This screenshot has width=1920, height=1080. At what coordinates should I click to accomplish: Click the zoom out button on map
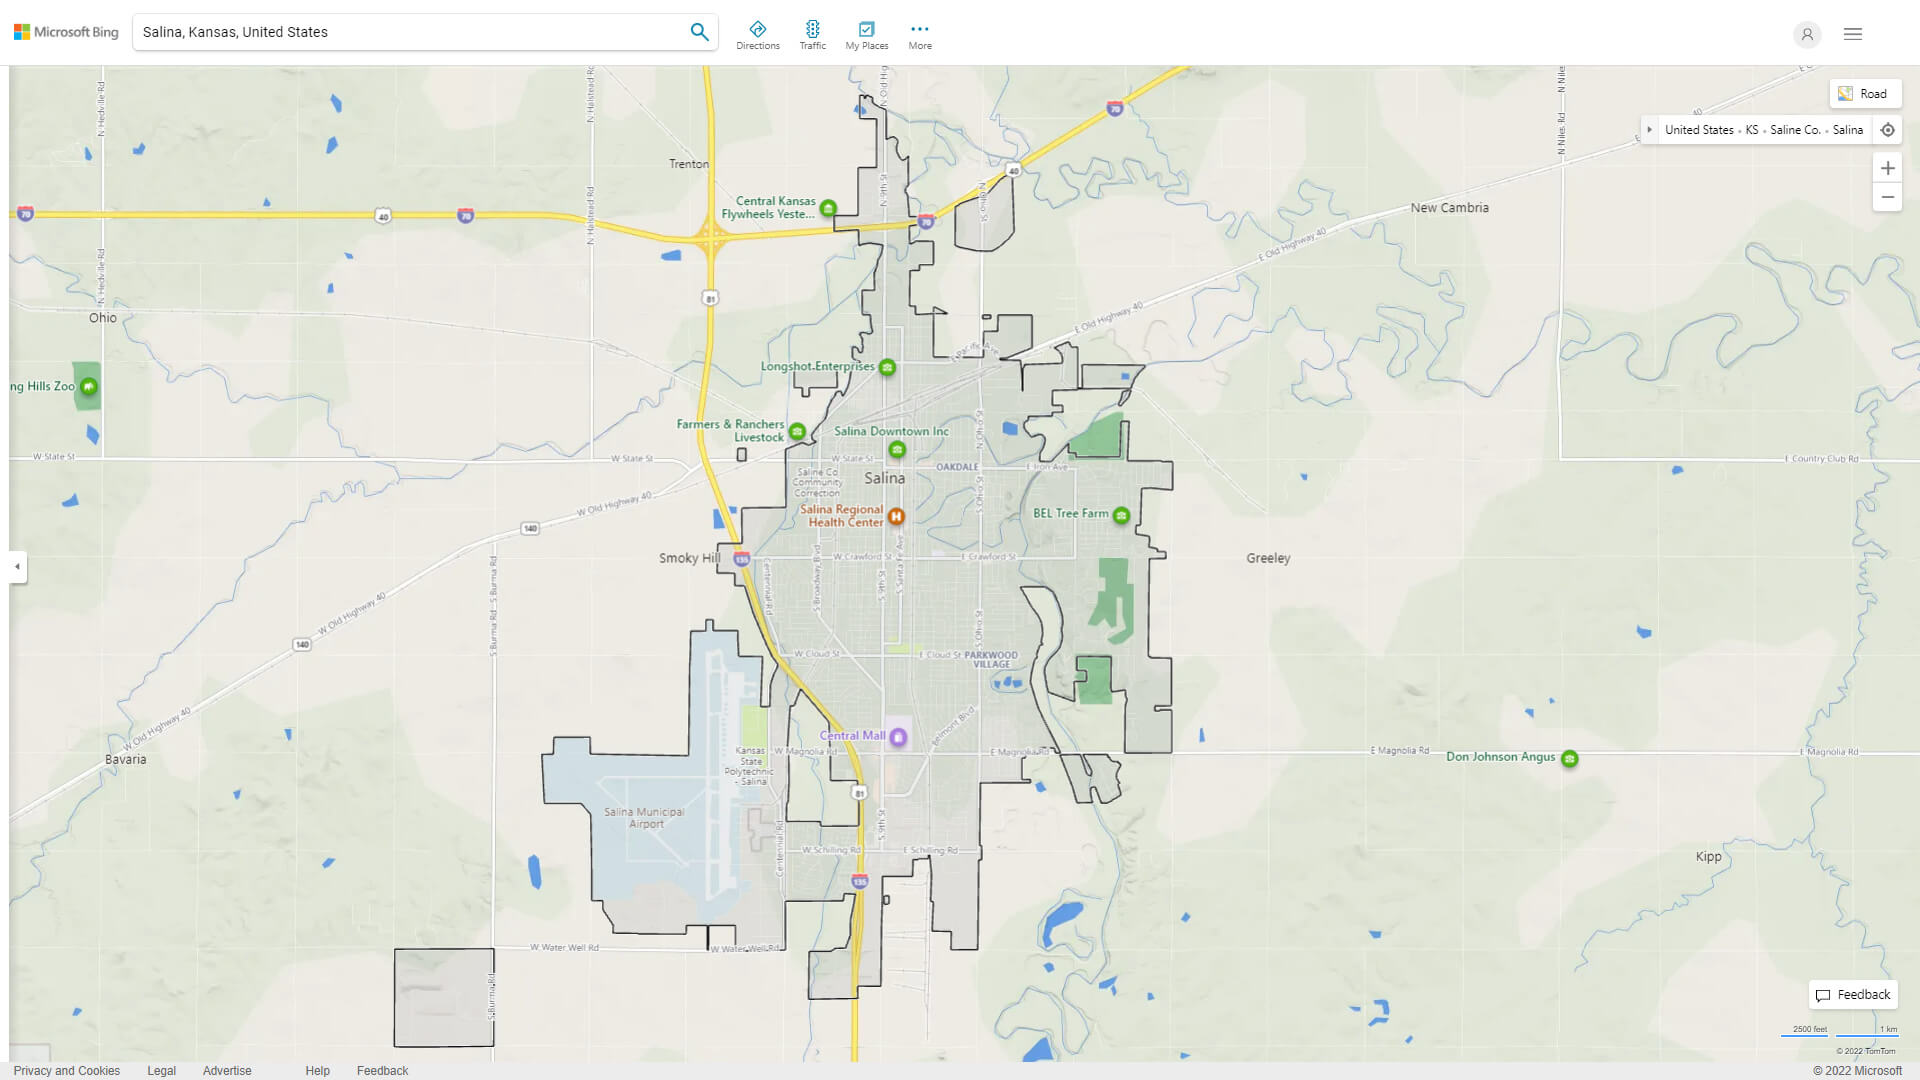1888,198
